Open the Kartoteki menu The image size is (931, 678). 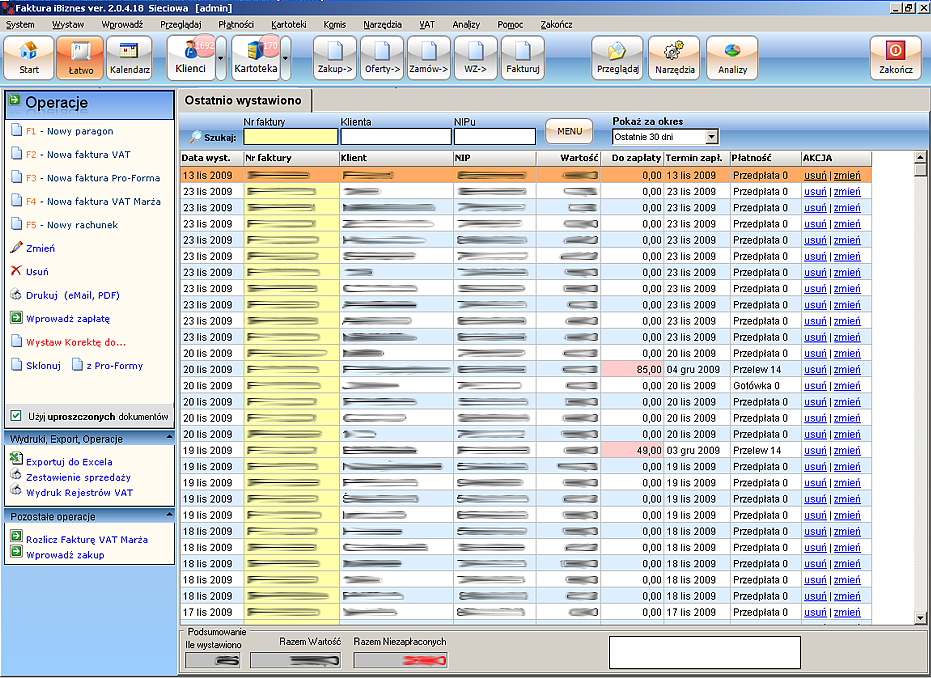[289, 24]
